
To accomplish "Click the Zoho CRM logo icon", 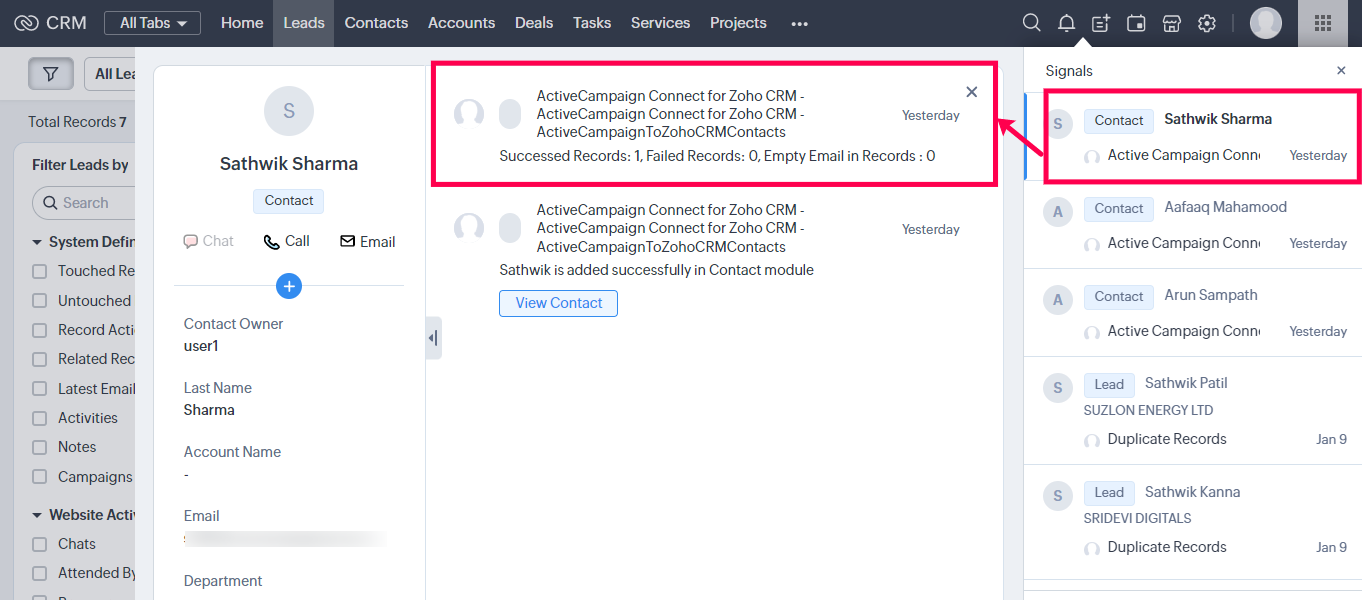I will (27, 23).
